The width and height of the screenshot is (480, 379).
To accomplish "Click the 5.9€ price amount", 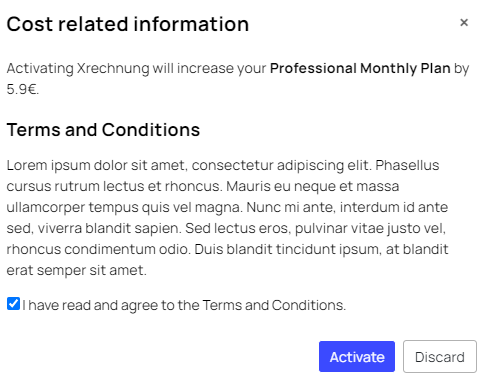I will coord(22,89).
